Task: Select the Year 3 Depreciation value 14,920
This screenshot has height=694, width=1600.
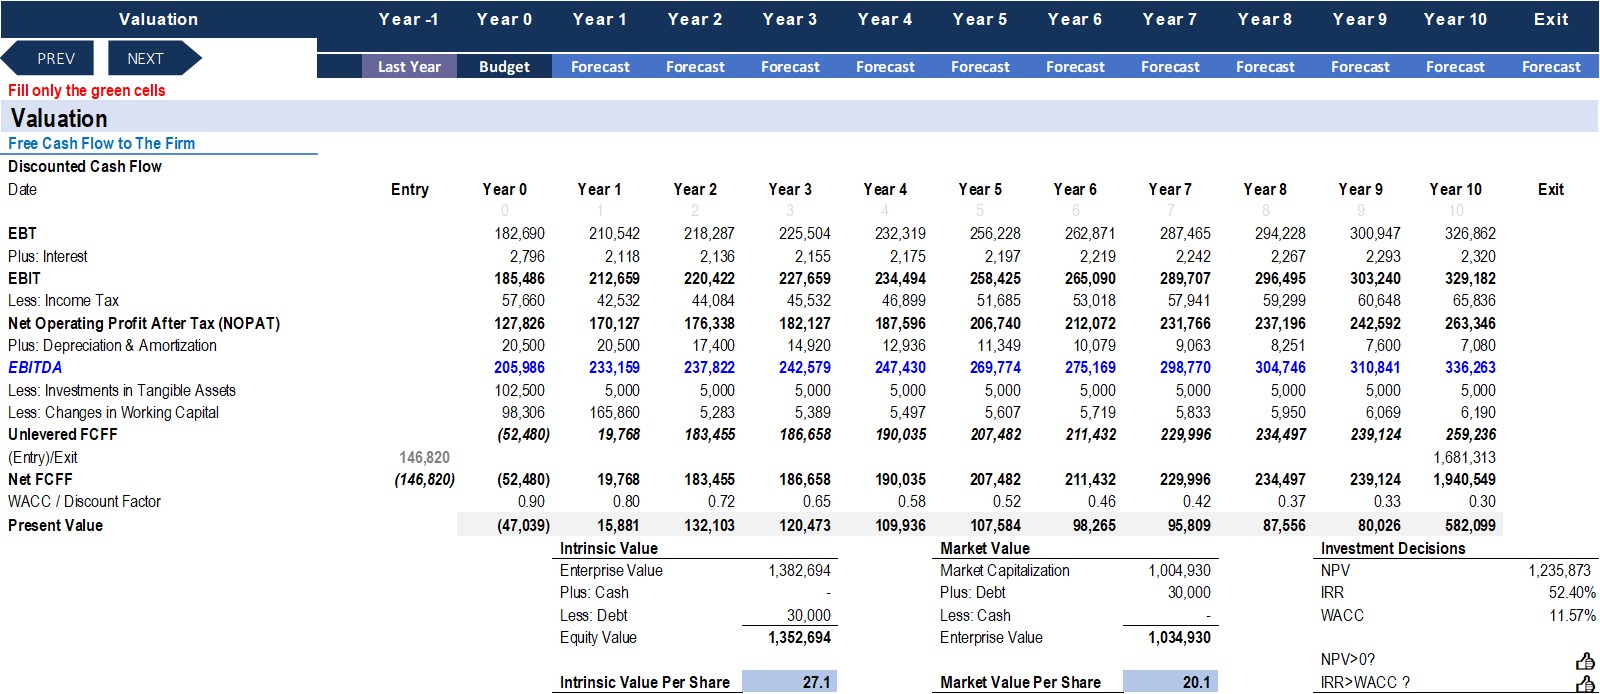Action: pos(808,345)
